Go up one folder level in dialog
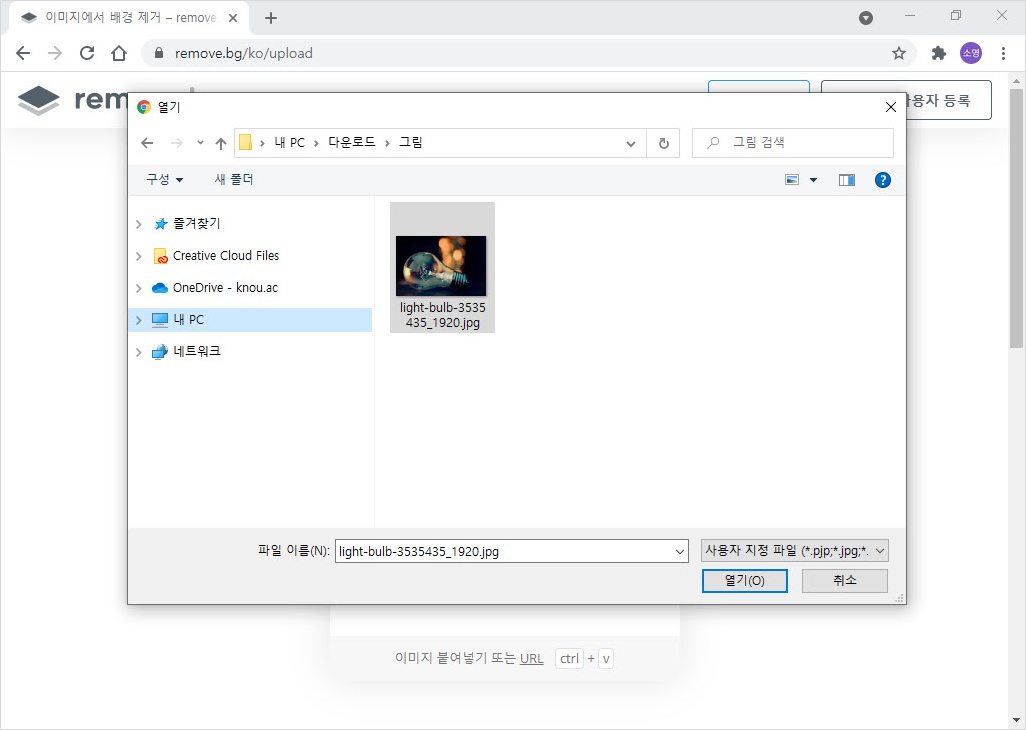 pos(221,143)
